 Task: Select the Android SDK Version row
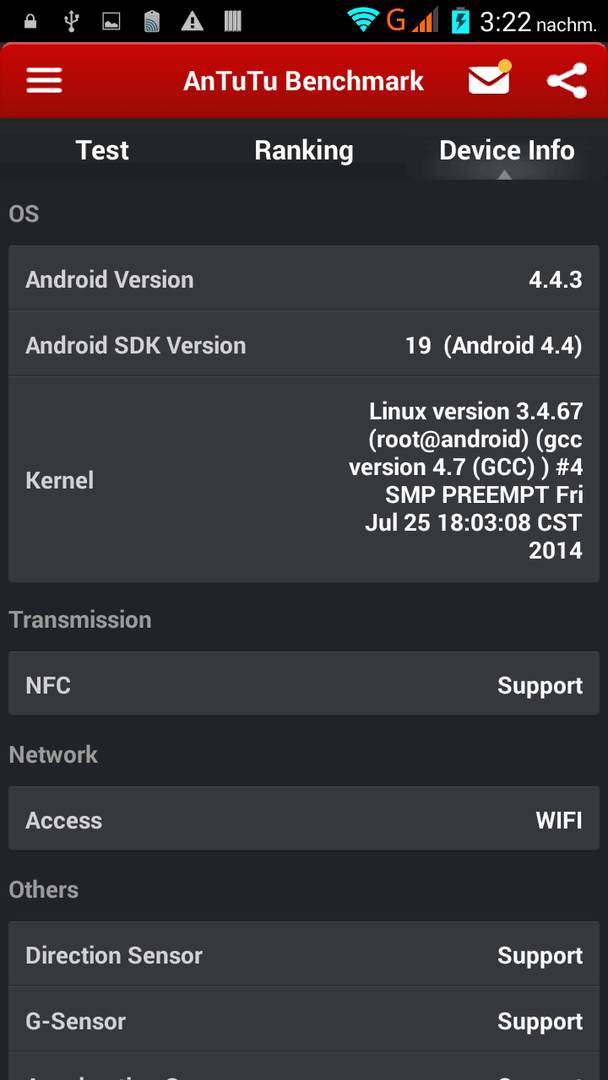click(x=304, y=344)
